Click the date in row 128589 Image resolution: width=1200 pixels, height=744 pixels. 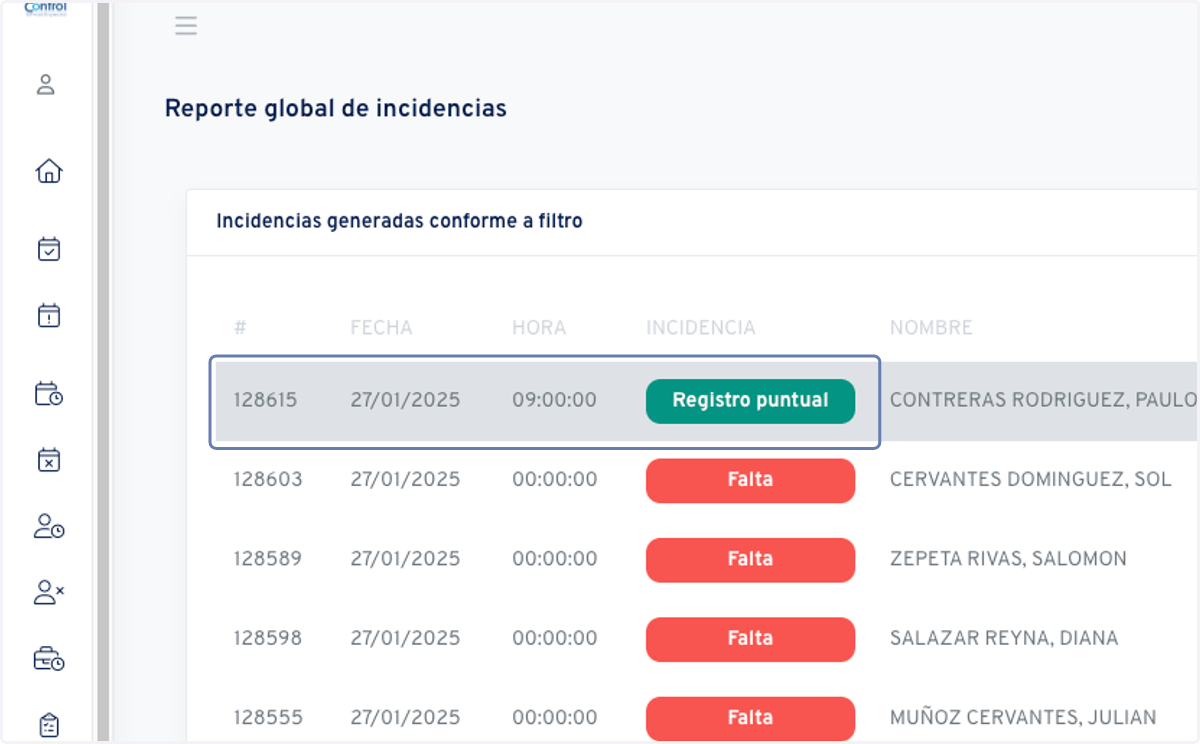click(x=405, y=559)
